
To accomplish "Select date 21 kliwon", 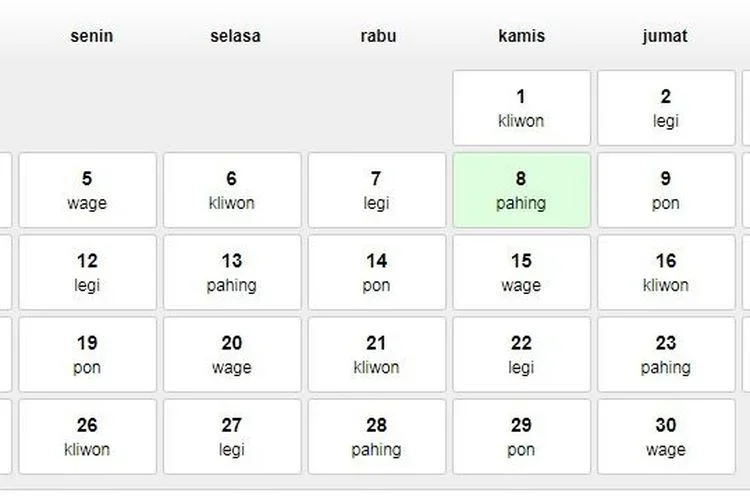I will point(376,355).
